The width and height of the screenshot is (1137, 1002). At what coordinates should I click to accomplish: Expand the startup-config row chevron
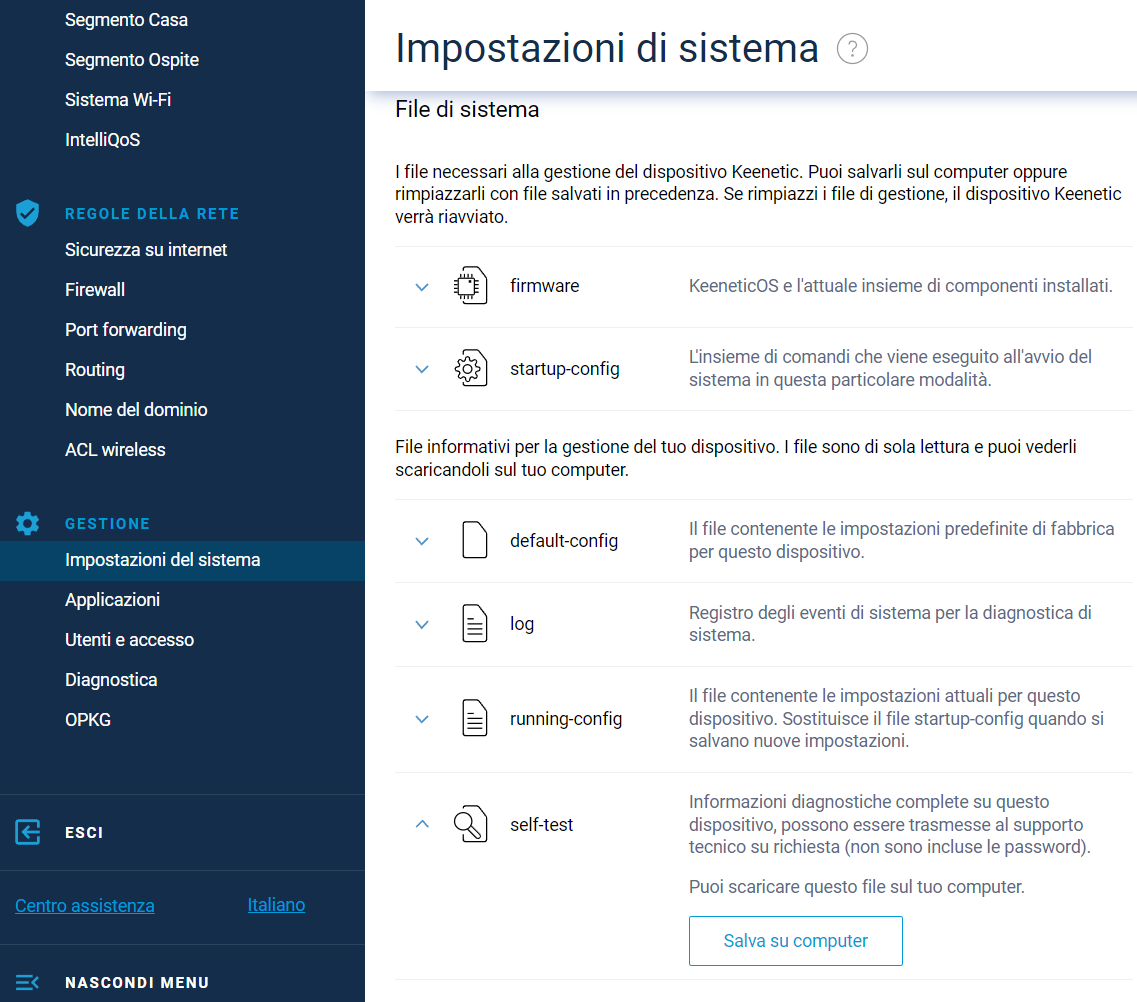click(x=422, y=369)
